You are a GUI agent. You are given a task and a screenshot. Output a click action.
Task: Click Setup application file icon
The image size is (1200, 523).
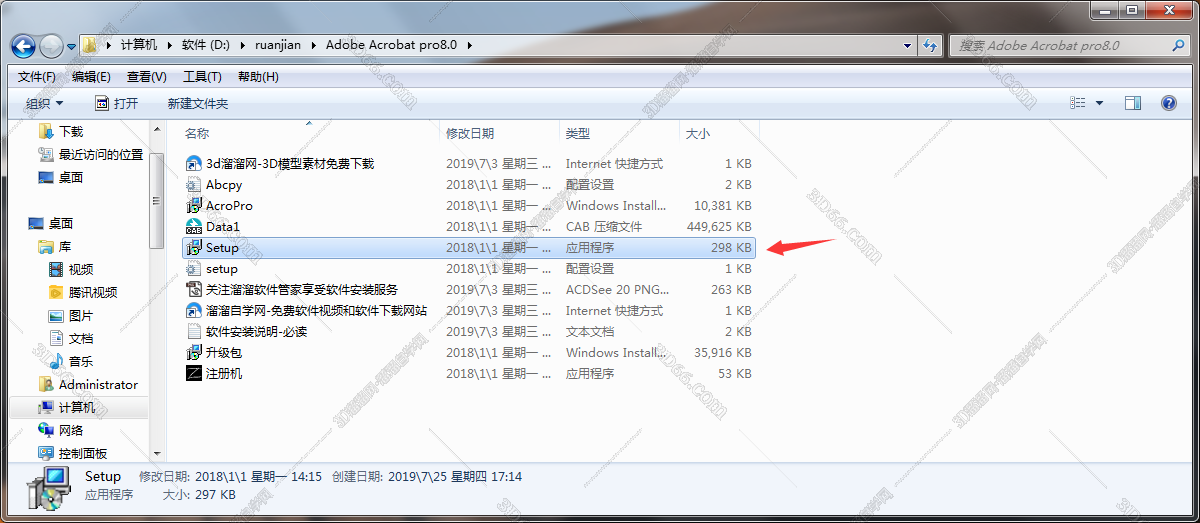pyautogui.click(x=194, y=247)
